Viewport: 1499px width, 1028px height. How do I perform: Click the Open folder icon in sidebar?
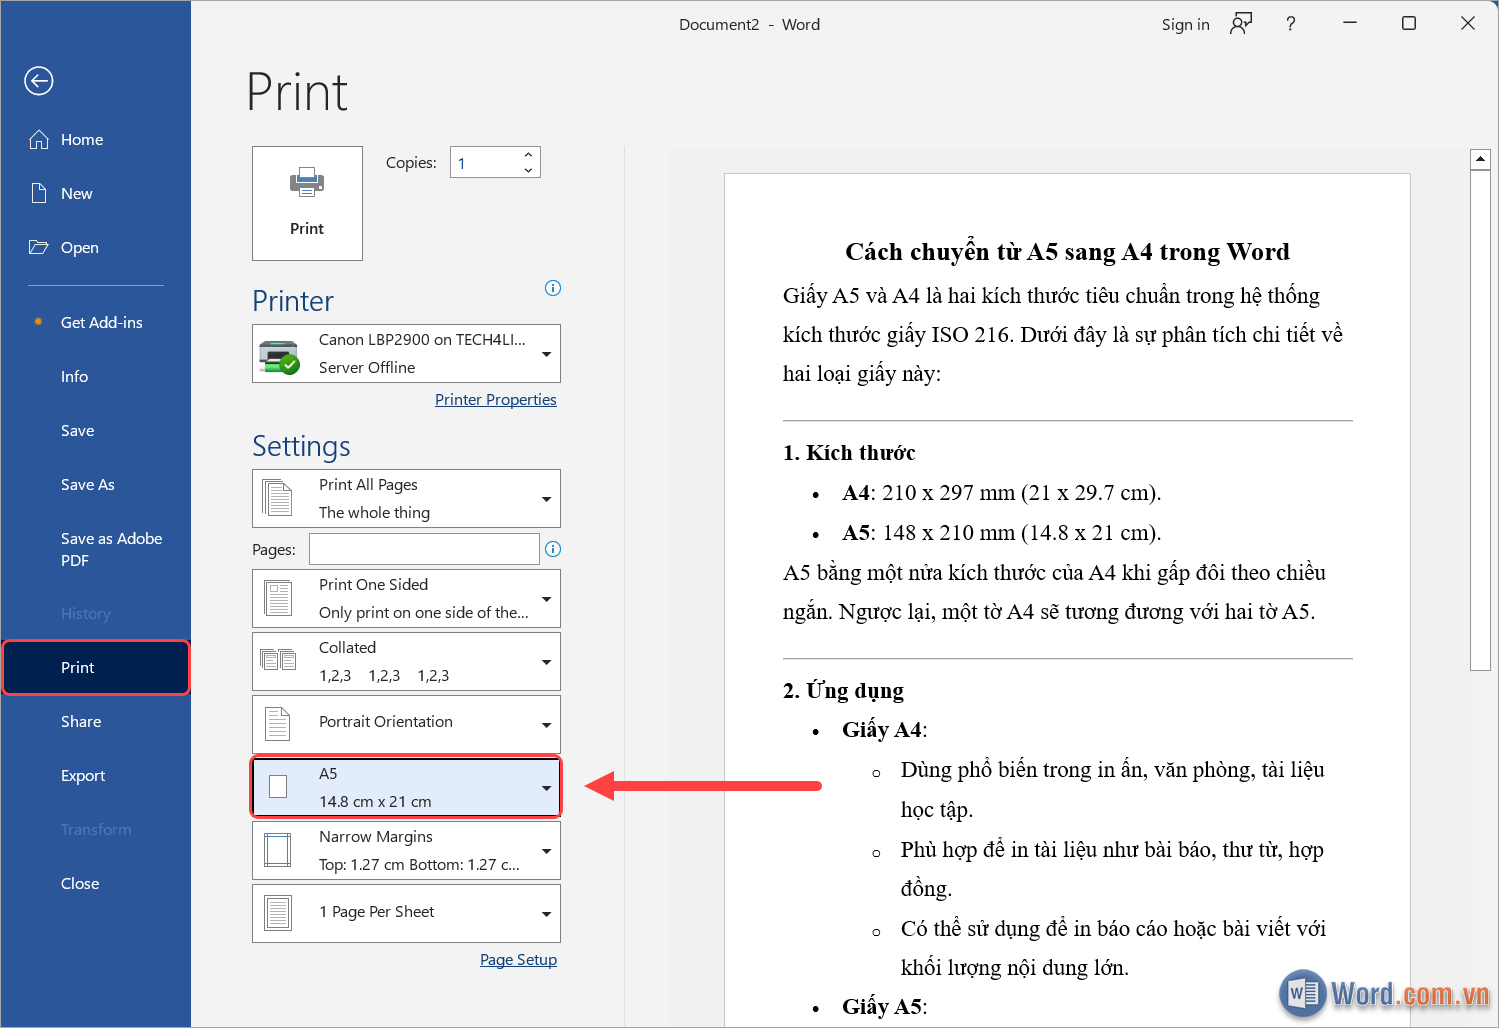(x=39, y=248)
